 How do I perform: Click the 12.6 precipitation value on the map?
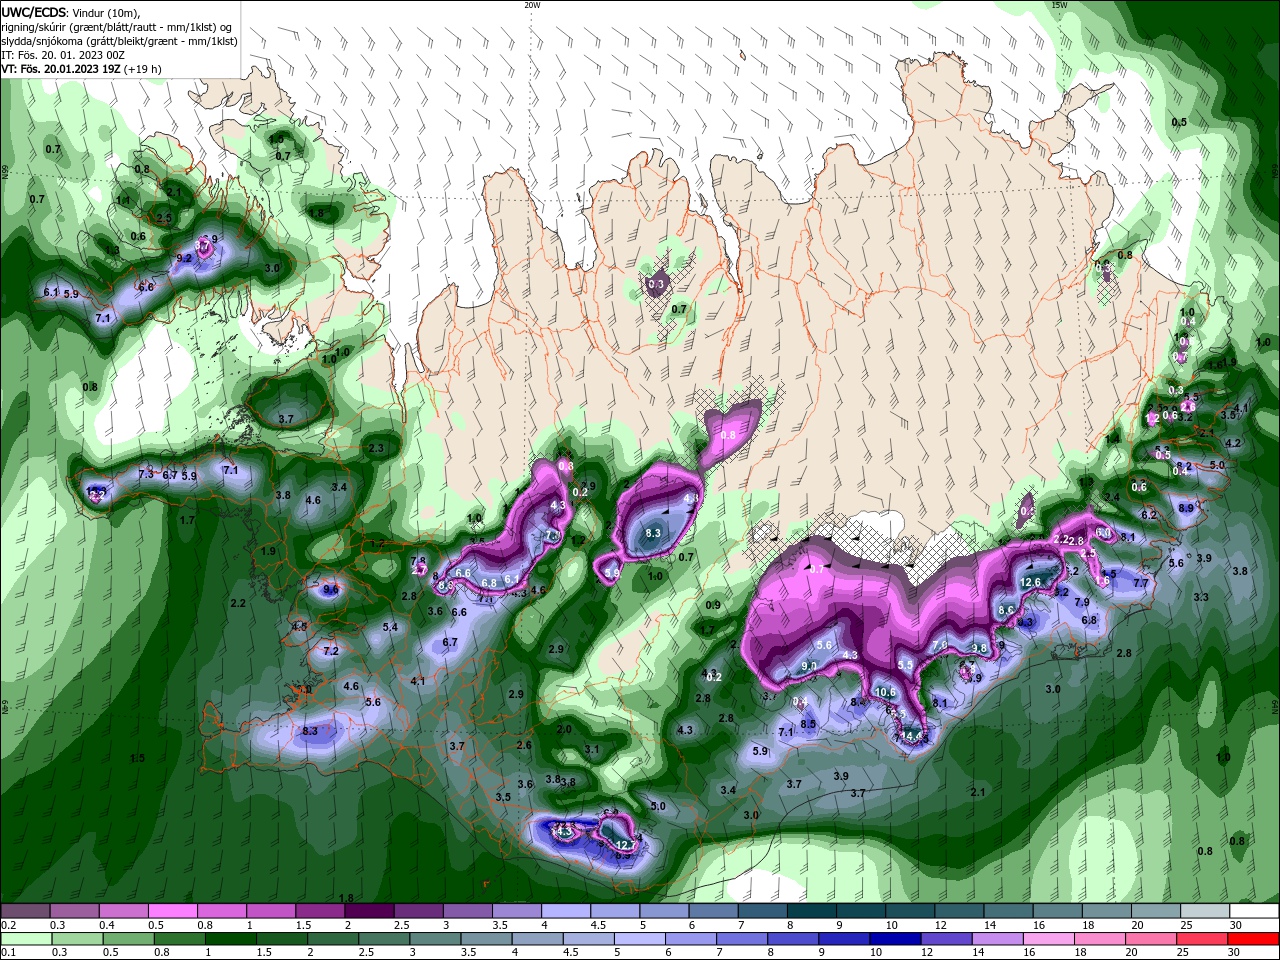coord(1030,582)
